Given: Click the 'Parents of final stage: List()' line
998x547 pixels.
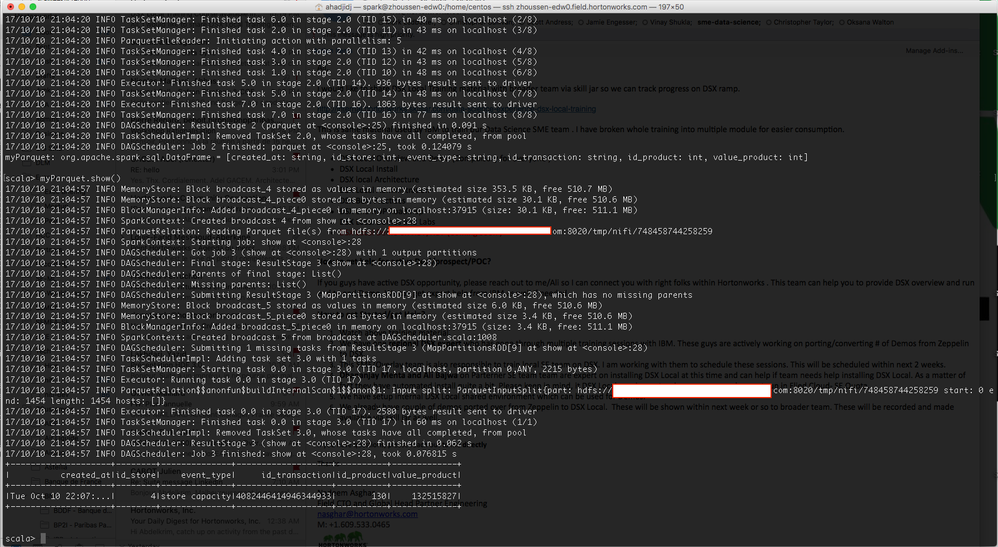Looking at the screenshot, I should click(173, 274).
